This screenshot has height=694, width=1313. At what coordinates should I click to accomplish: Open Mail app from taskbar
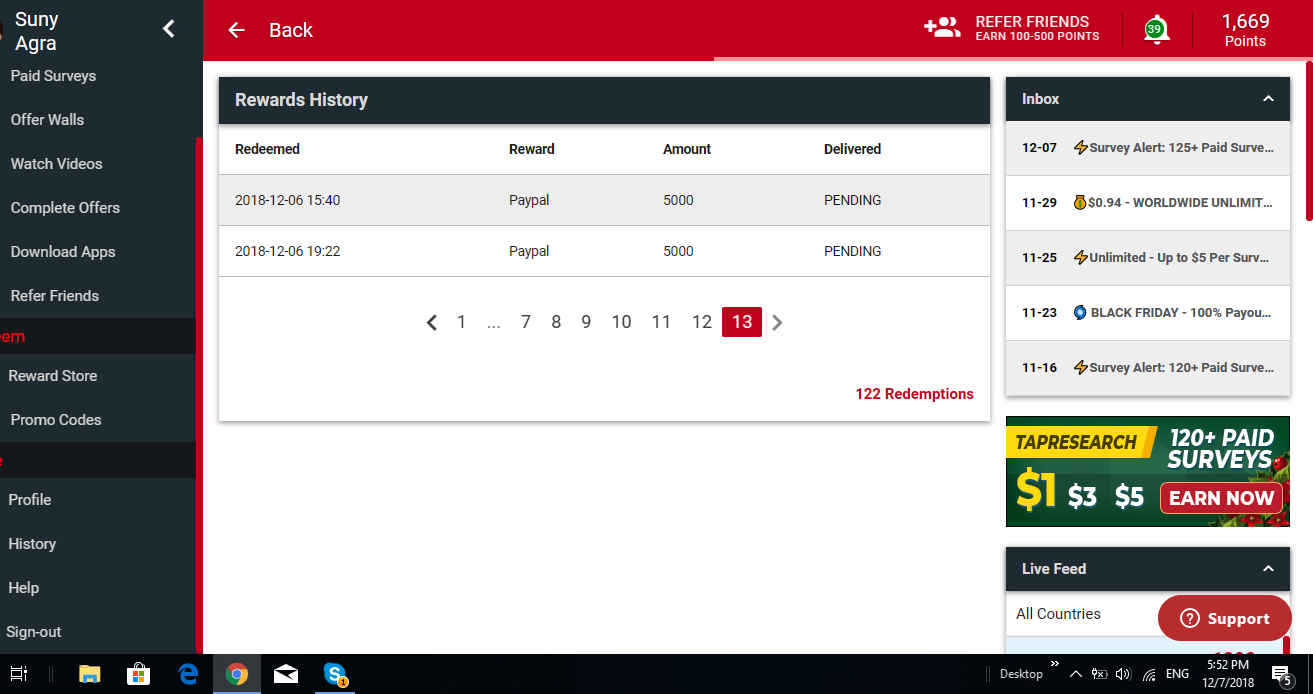[285, 674]
